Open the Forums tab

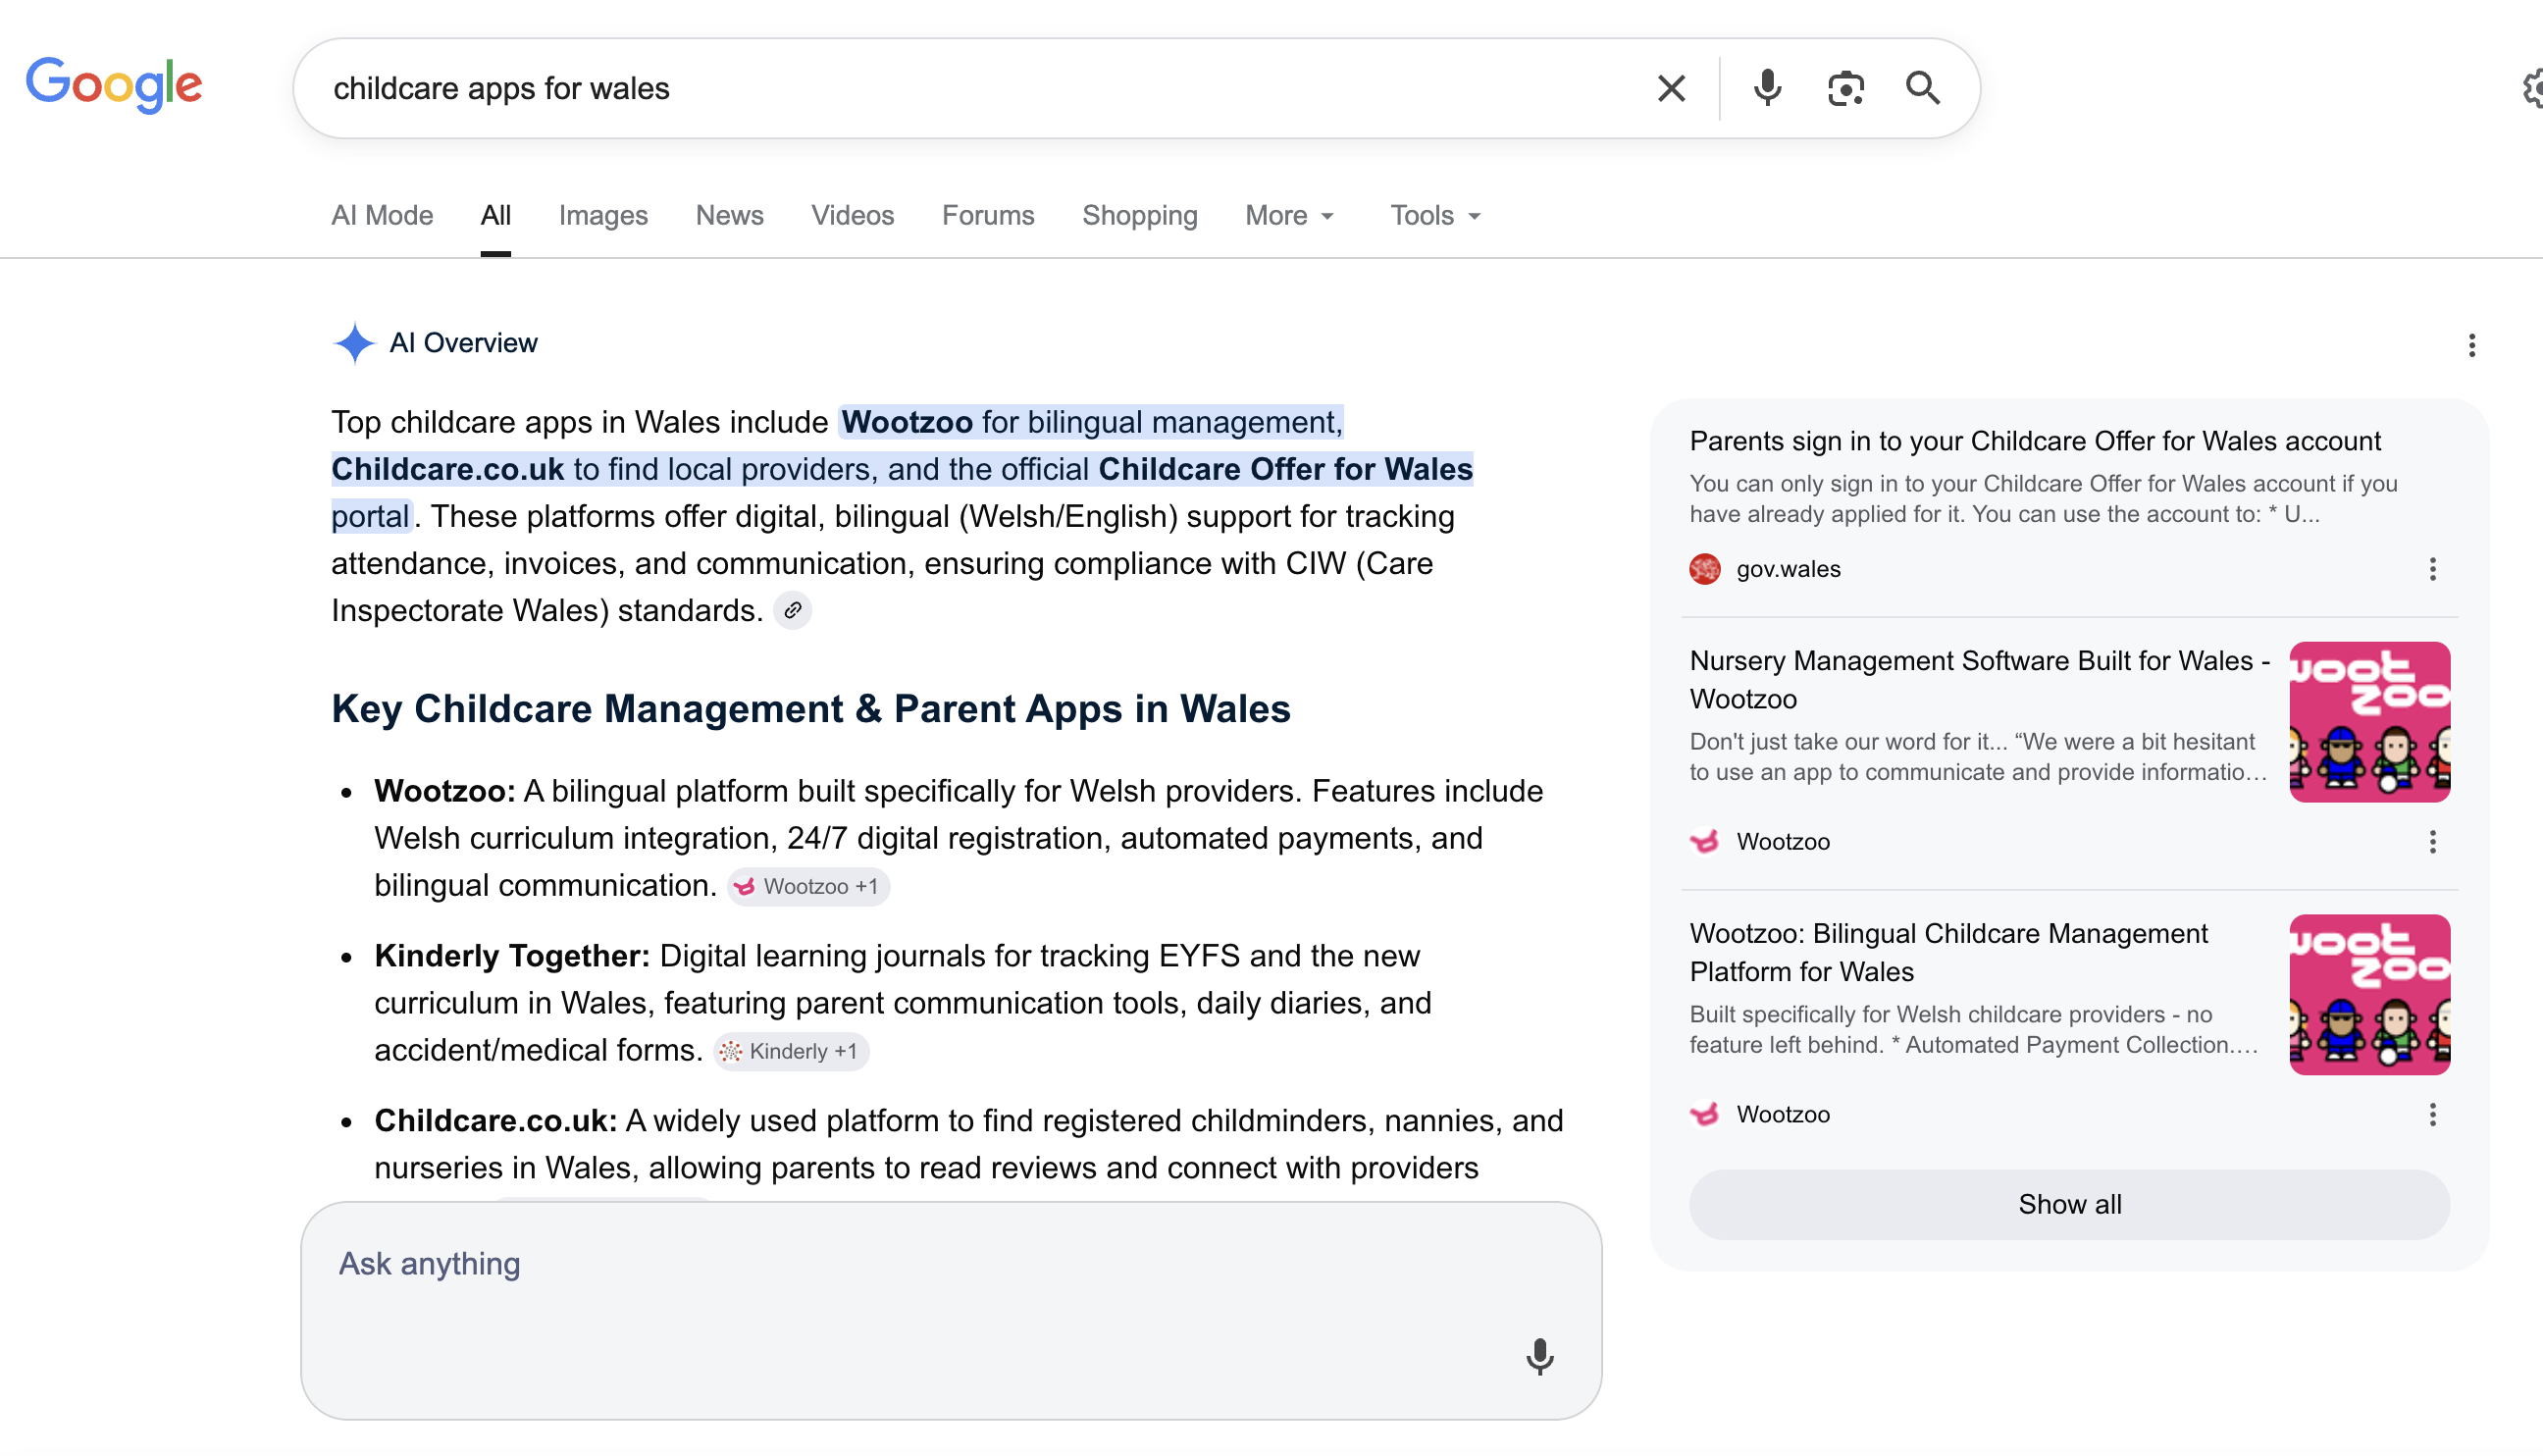point(988,216)
